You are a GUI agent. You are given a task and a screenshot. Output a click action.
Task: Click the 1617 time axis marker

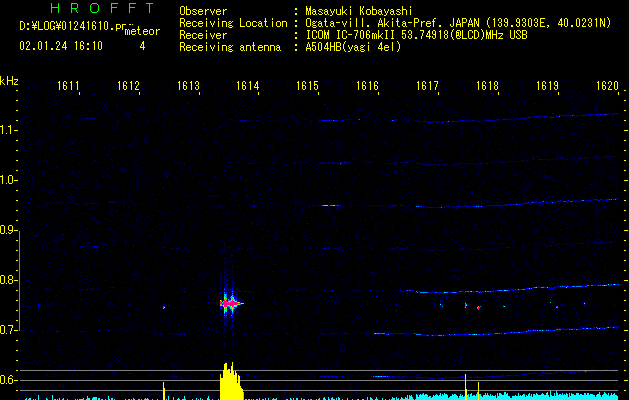coord(427,86)
